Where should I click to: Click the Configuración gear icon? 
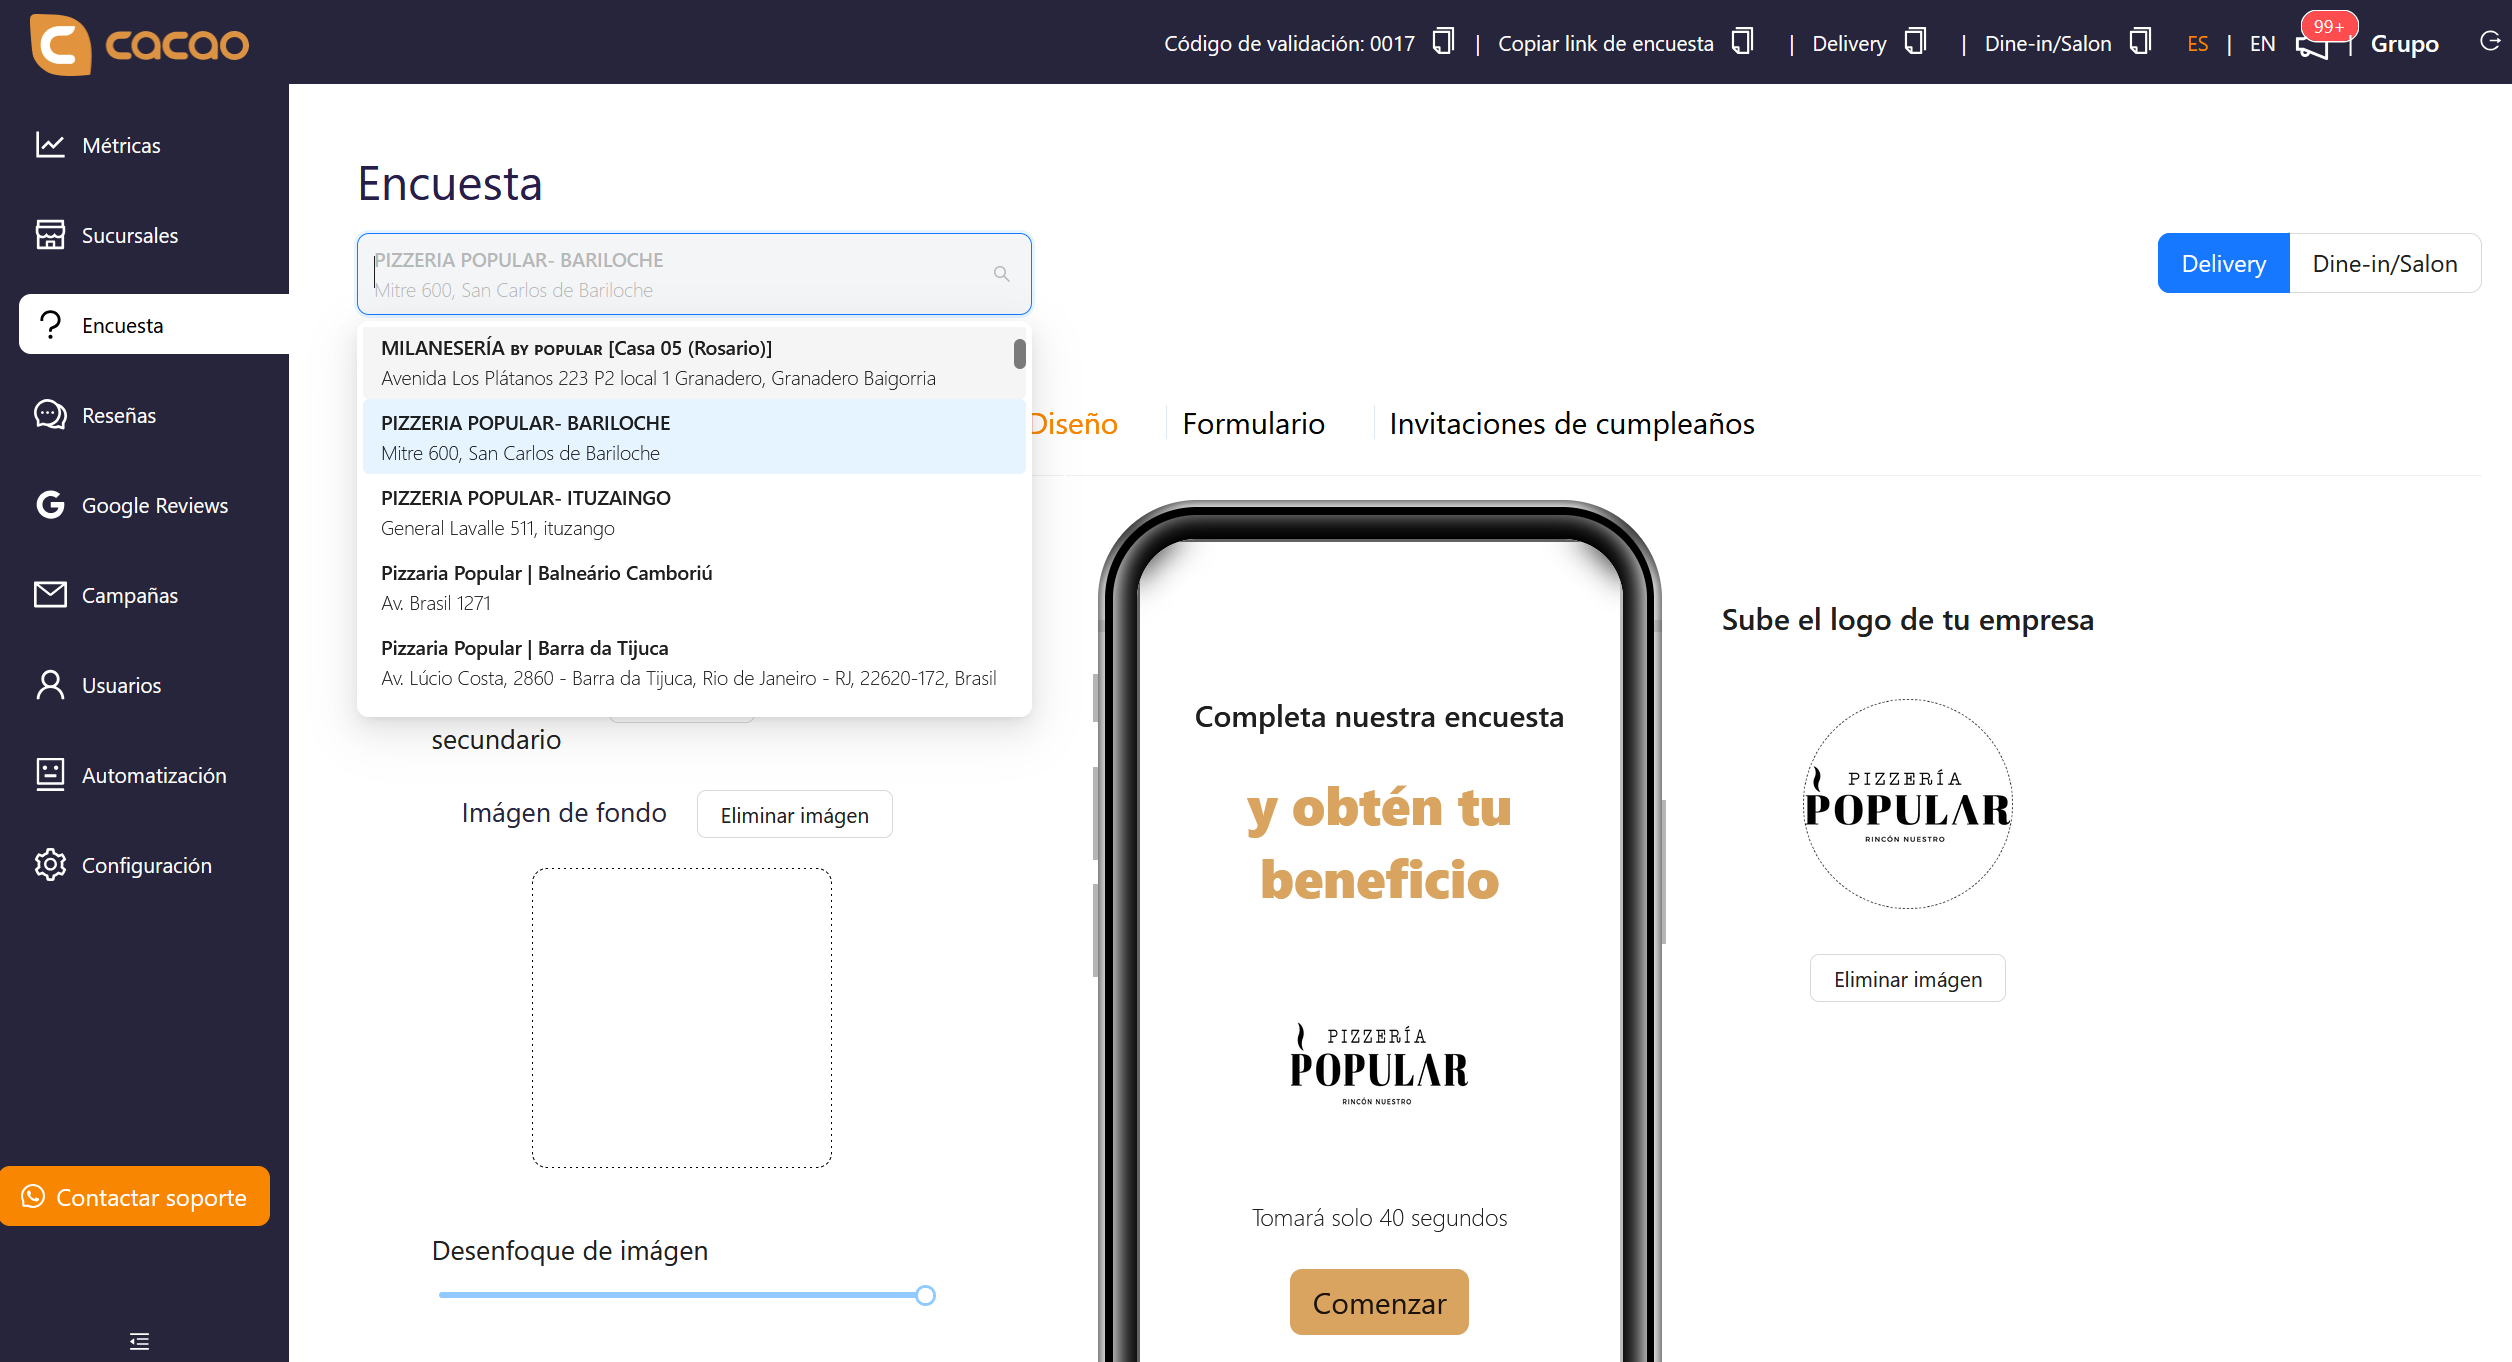(x=51, y=865)
